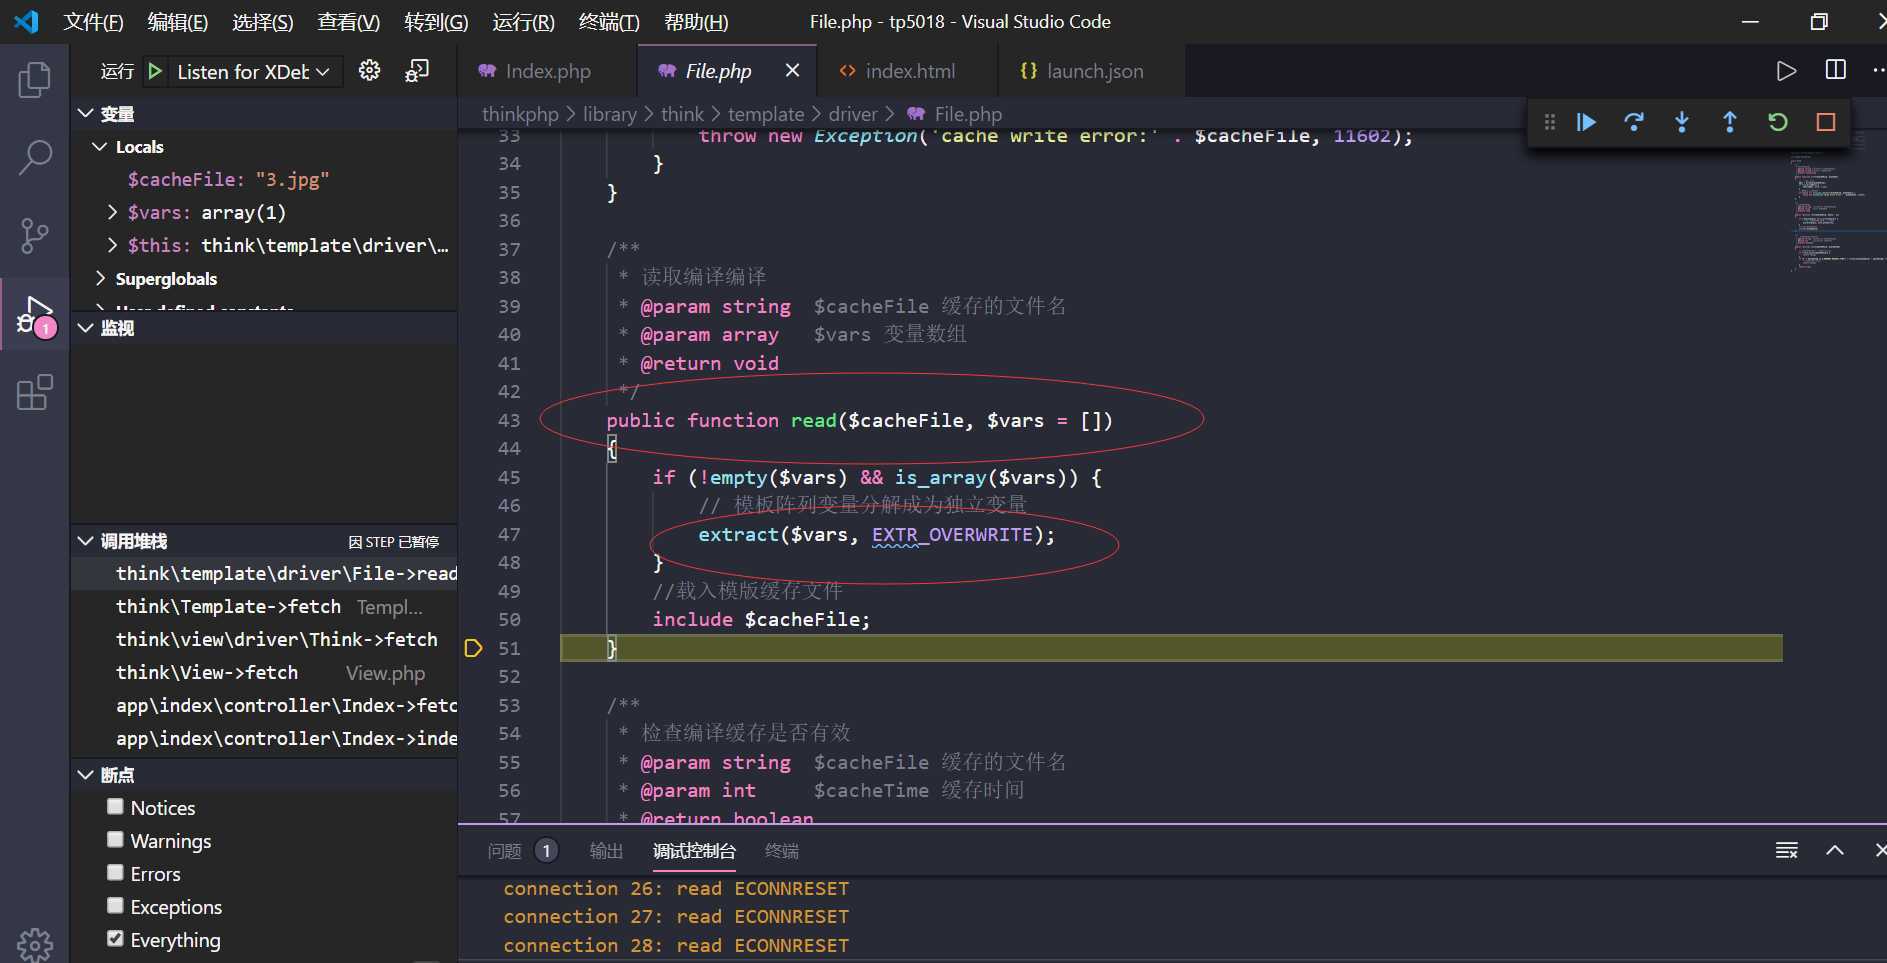
Task: Open the Listen for XDebug configuration dropdown
Action: click(254, 72)
